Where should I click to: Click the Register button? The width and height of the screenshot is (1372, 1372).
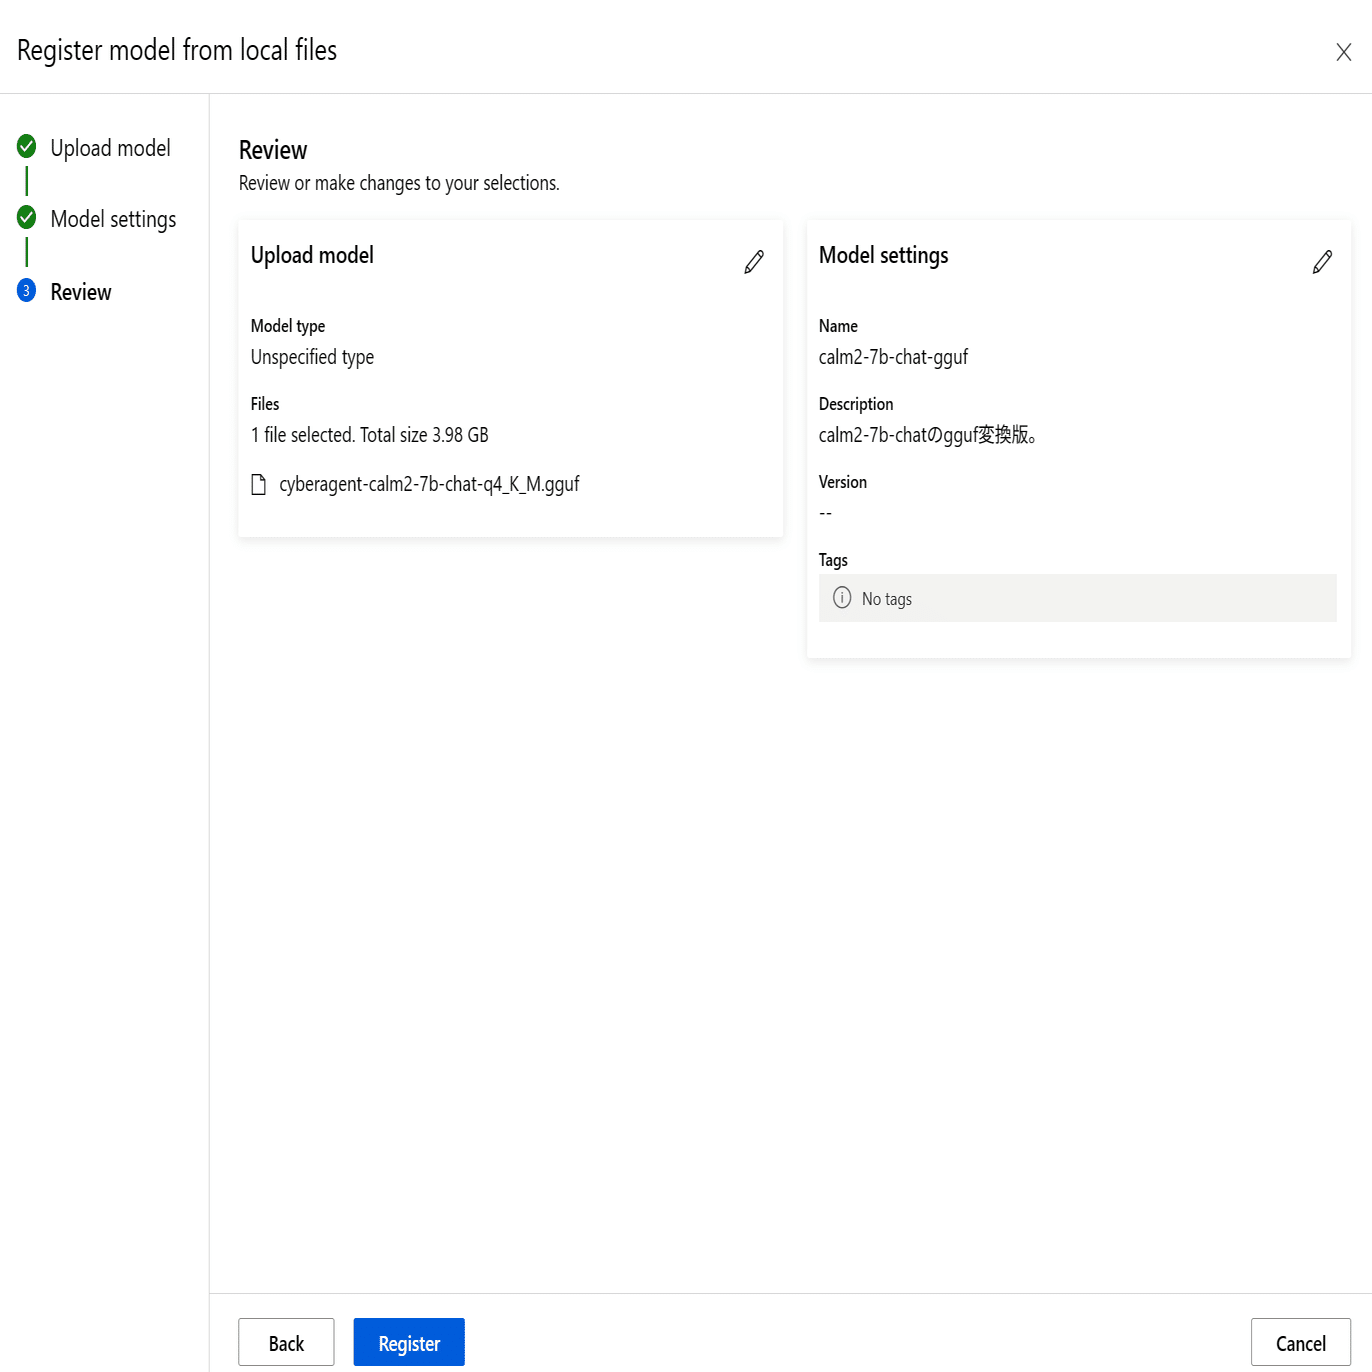click(x=409, y=1342)
